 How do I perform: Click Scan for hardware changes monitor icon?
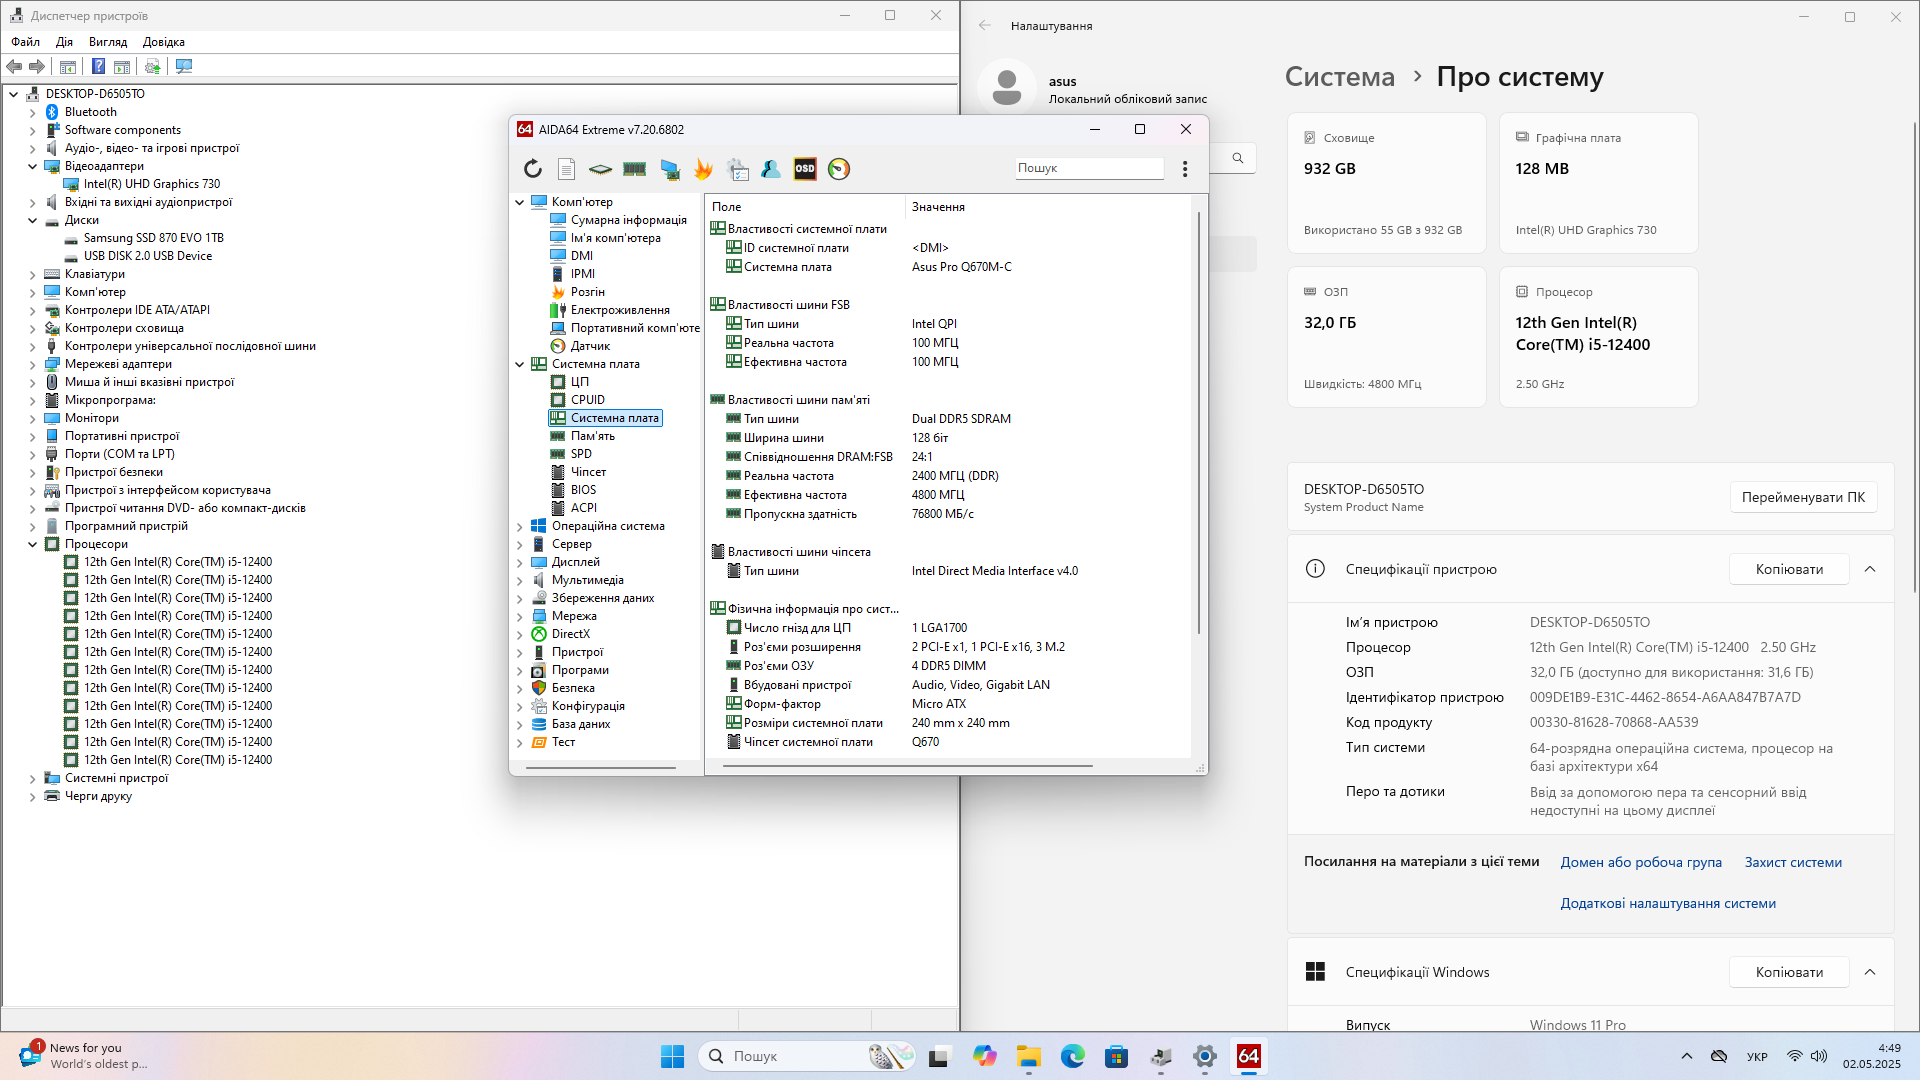184,66
